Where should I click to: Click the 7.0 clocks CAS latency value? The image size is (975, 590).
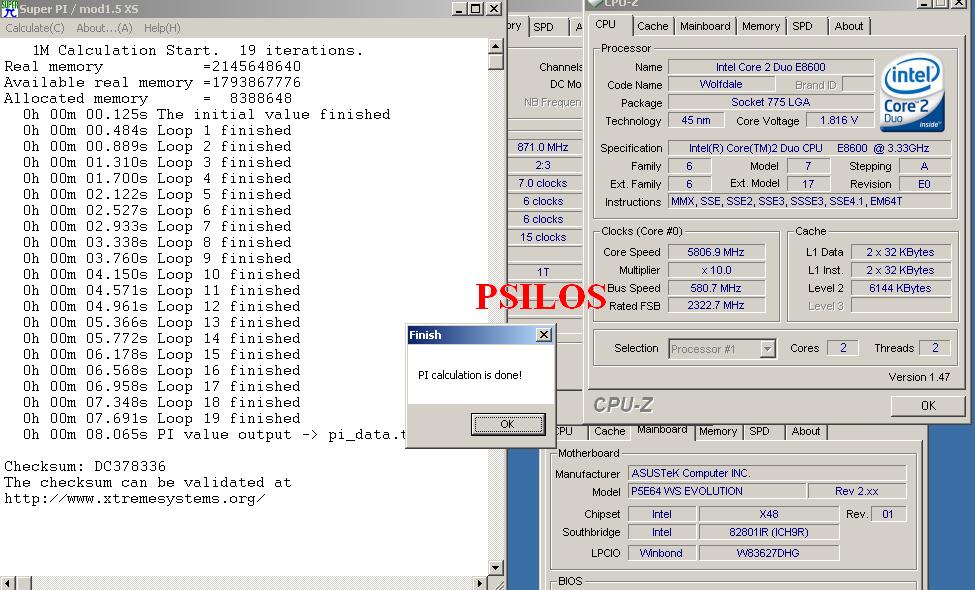point(543,183)
